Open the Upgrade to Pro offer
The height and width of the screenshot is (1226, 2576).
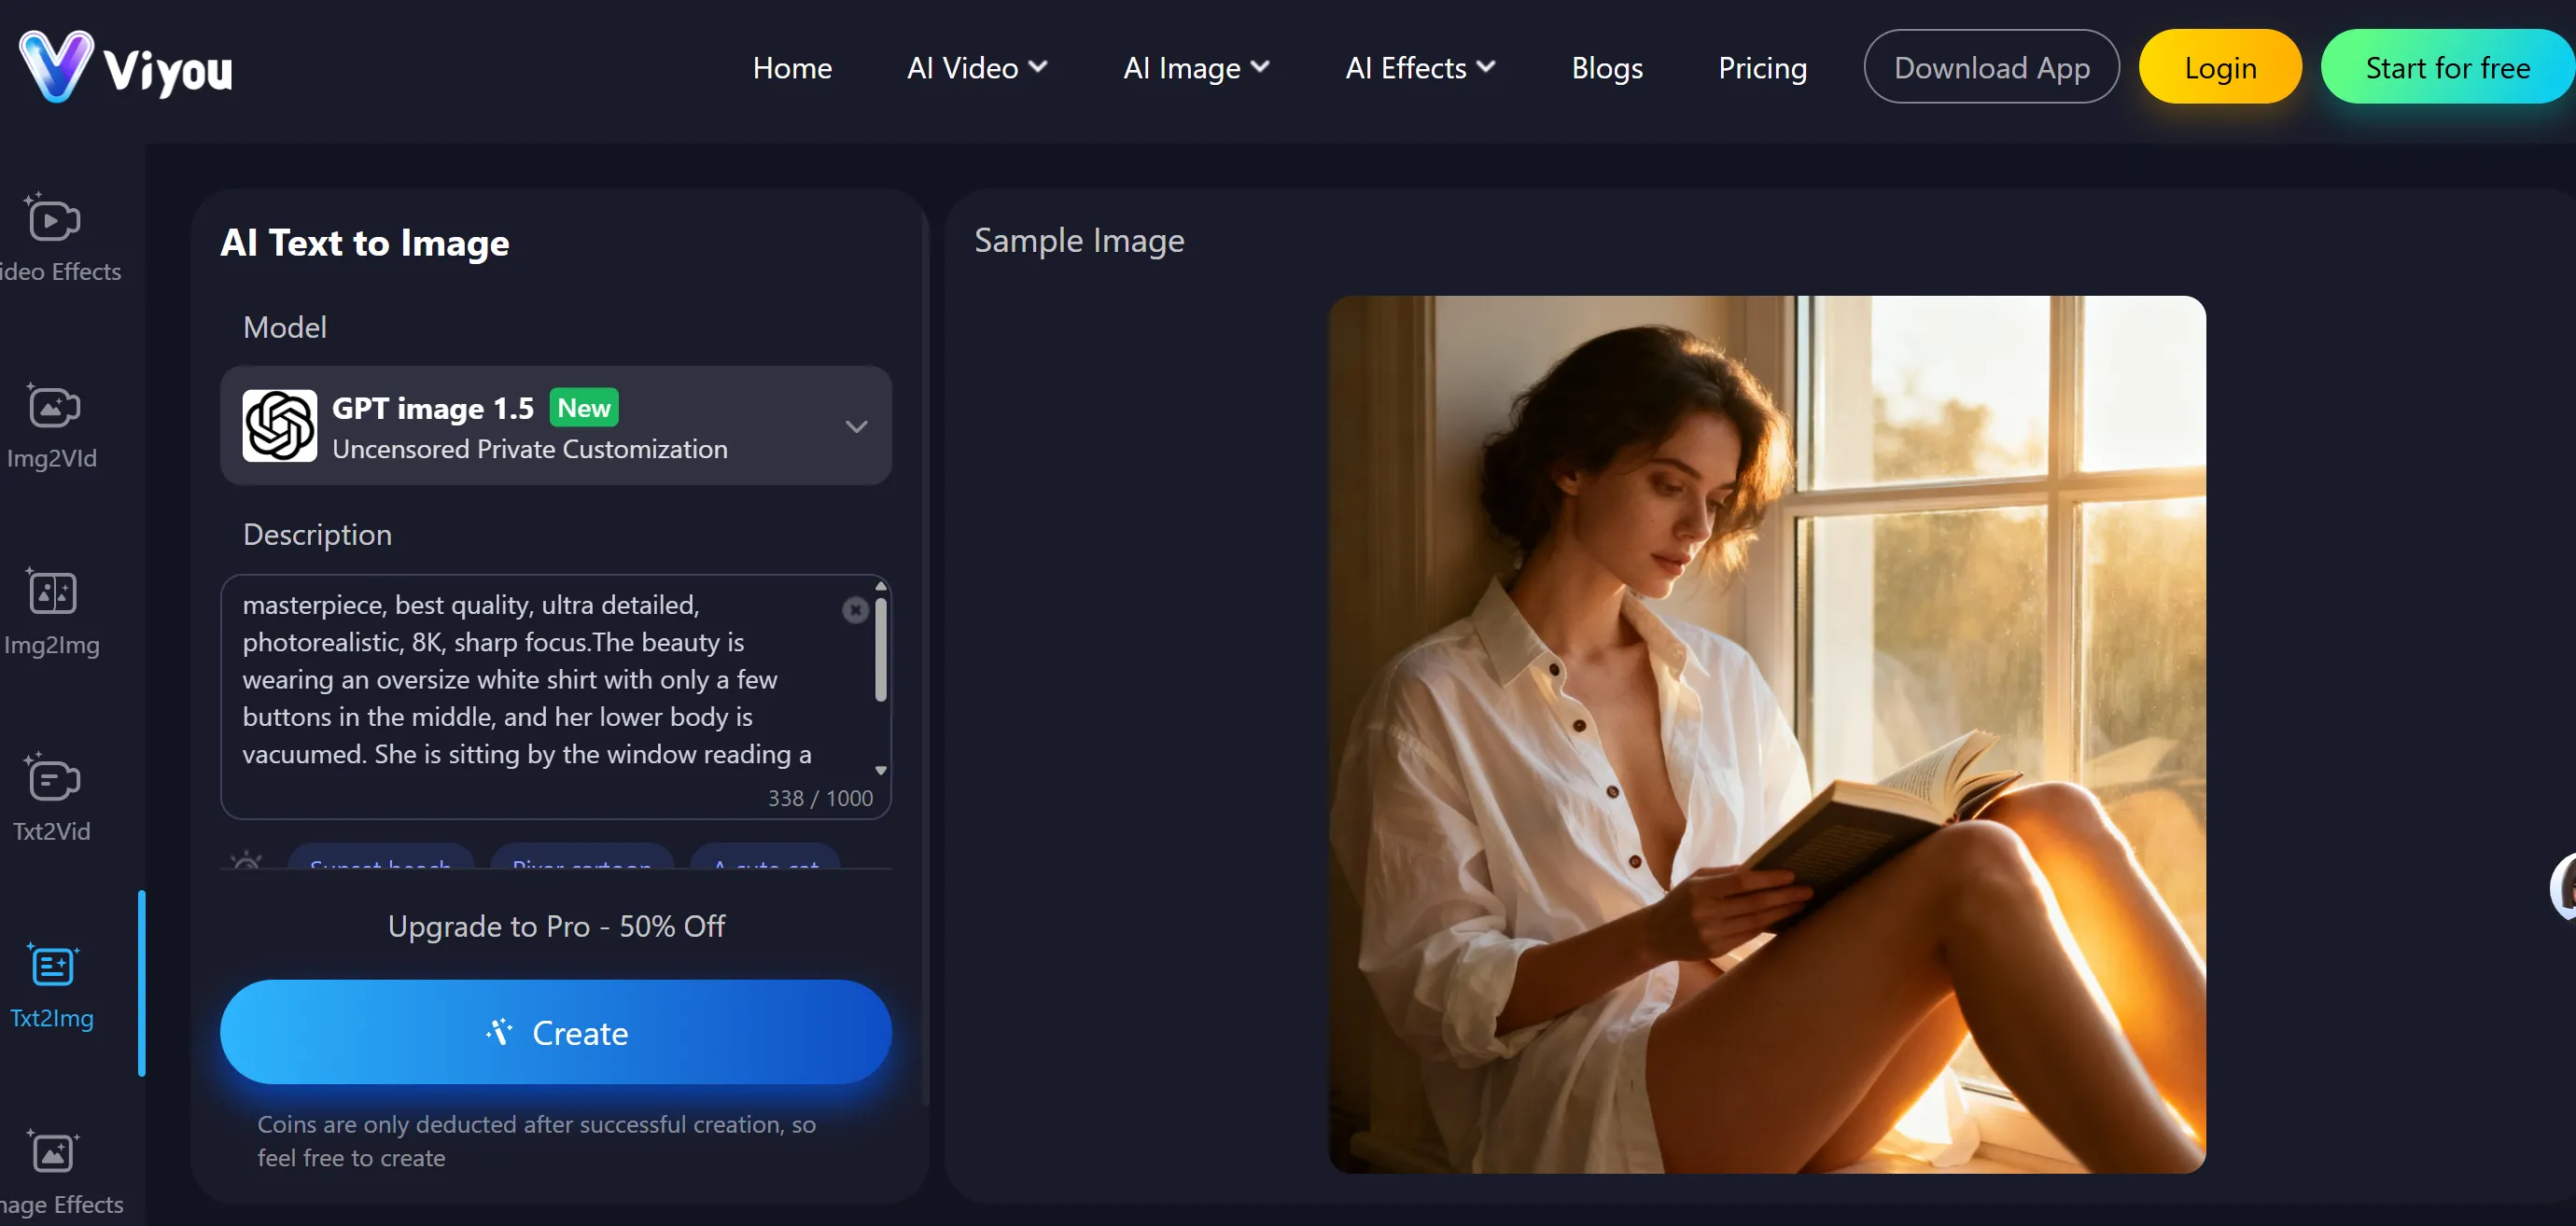556,925
